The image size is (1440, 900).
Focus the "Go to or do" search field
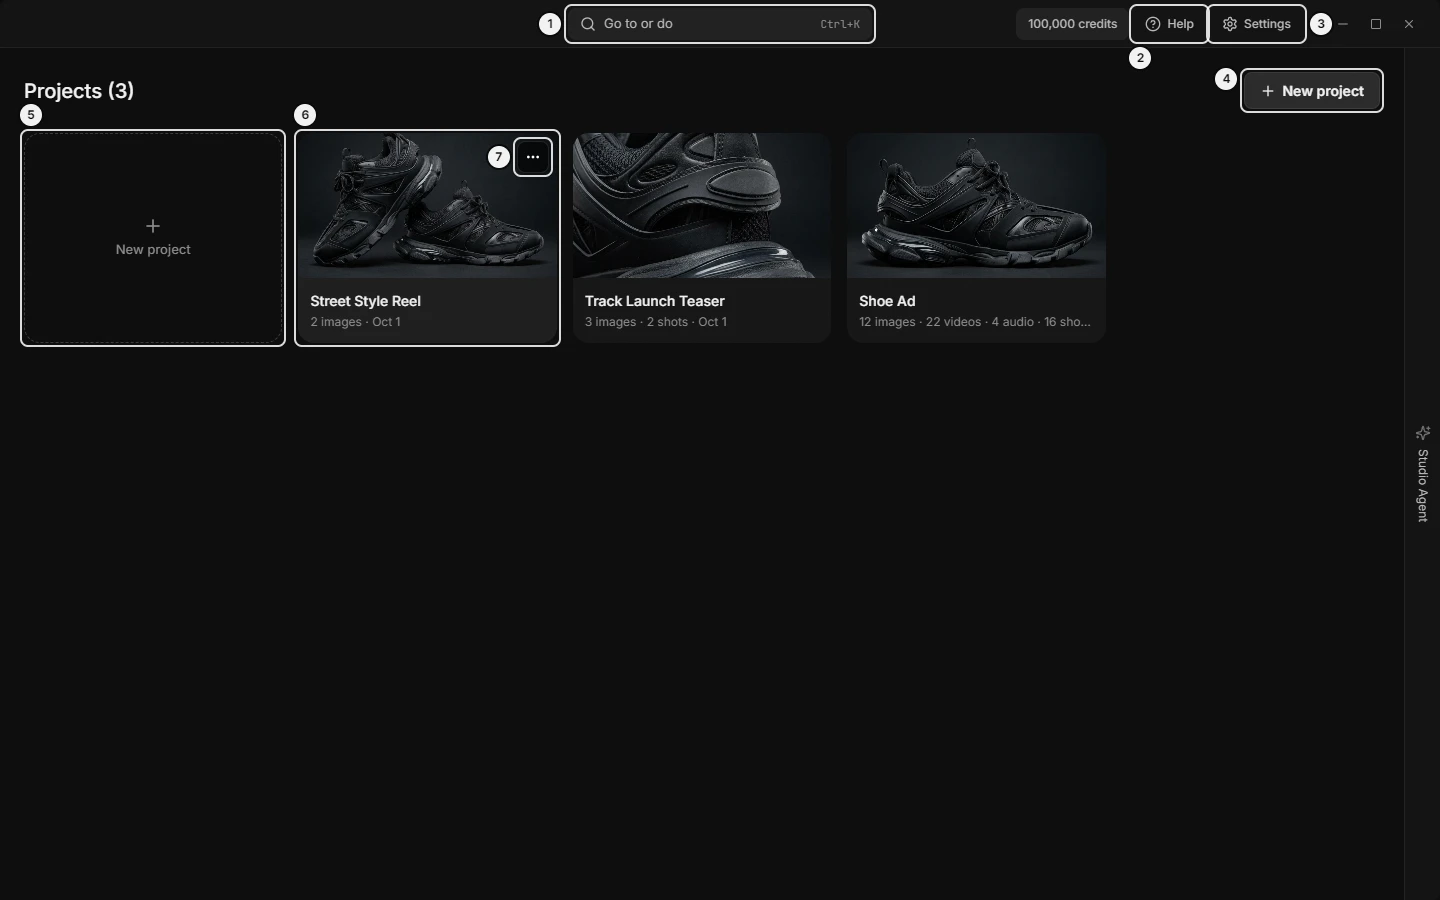(720, 24)
